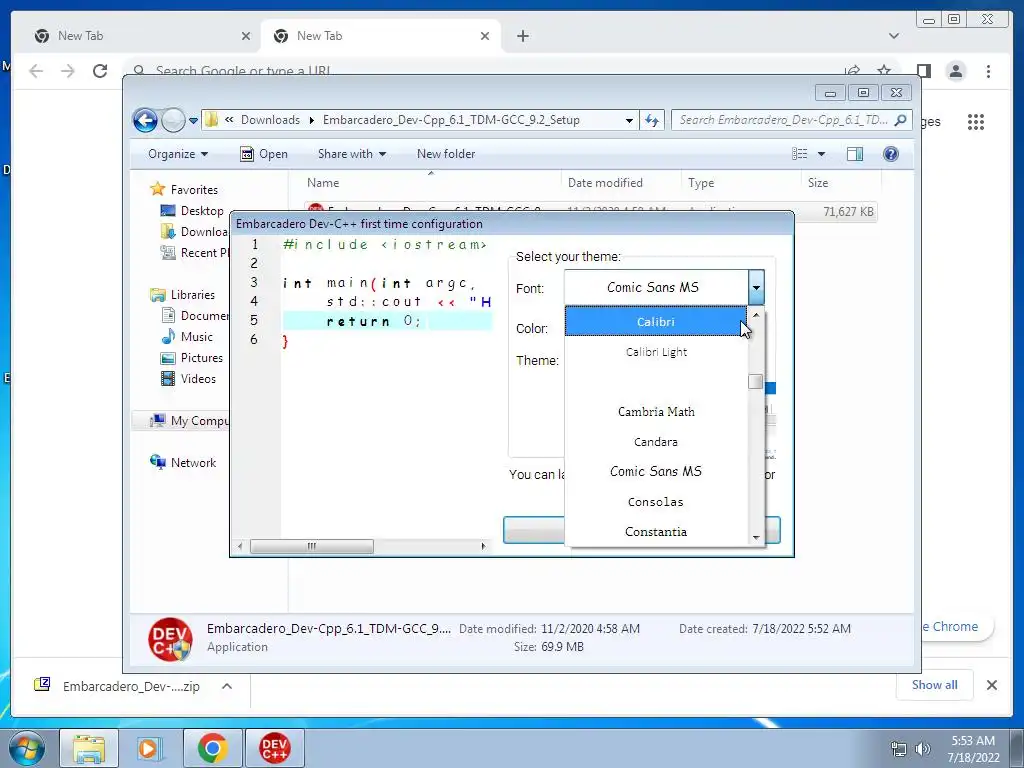Viewport: 1024px width, 768px height.
Task: Select Candara font entry
Action: [656, 442]
